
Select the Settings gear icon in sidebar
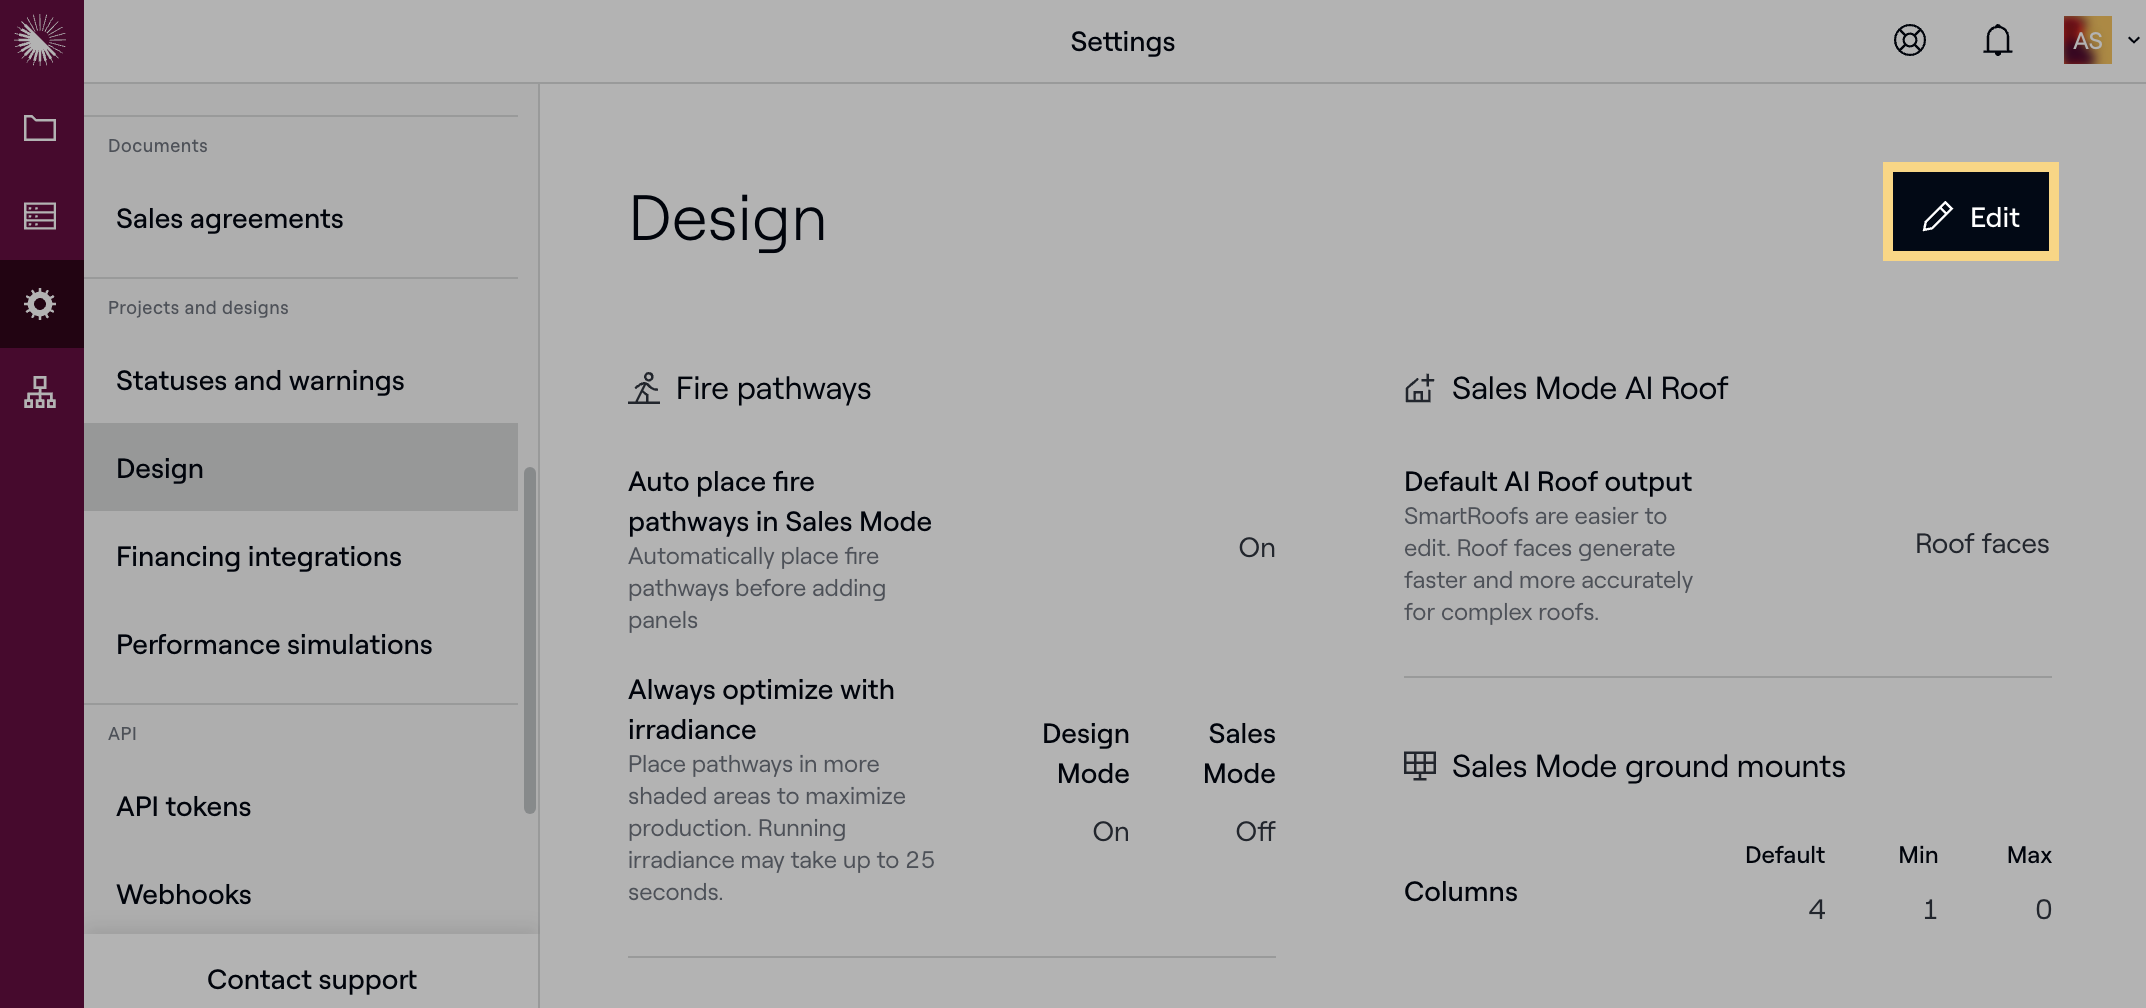[40, 304]
